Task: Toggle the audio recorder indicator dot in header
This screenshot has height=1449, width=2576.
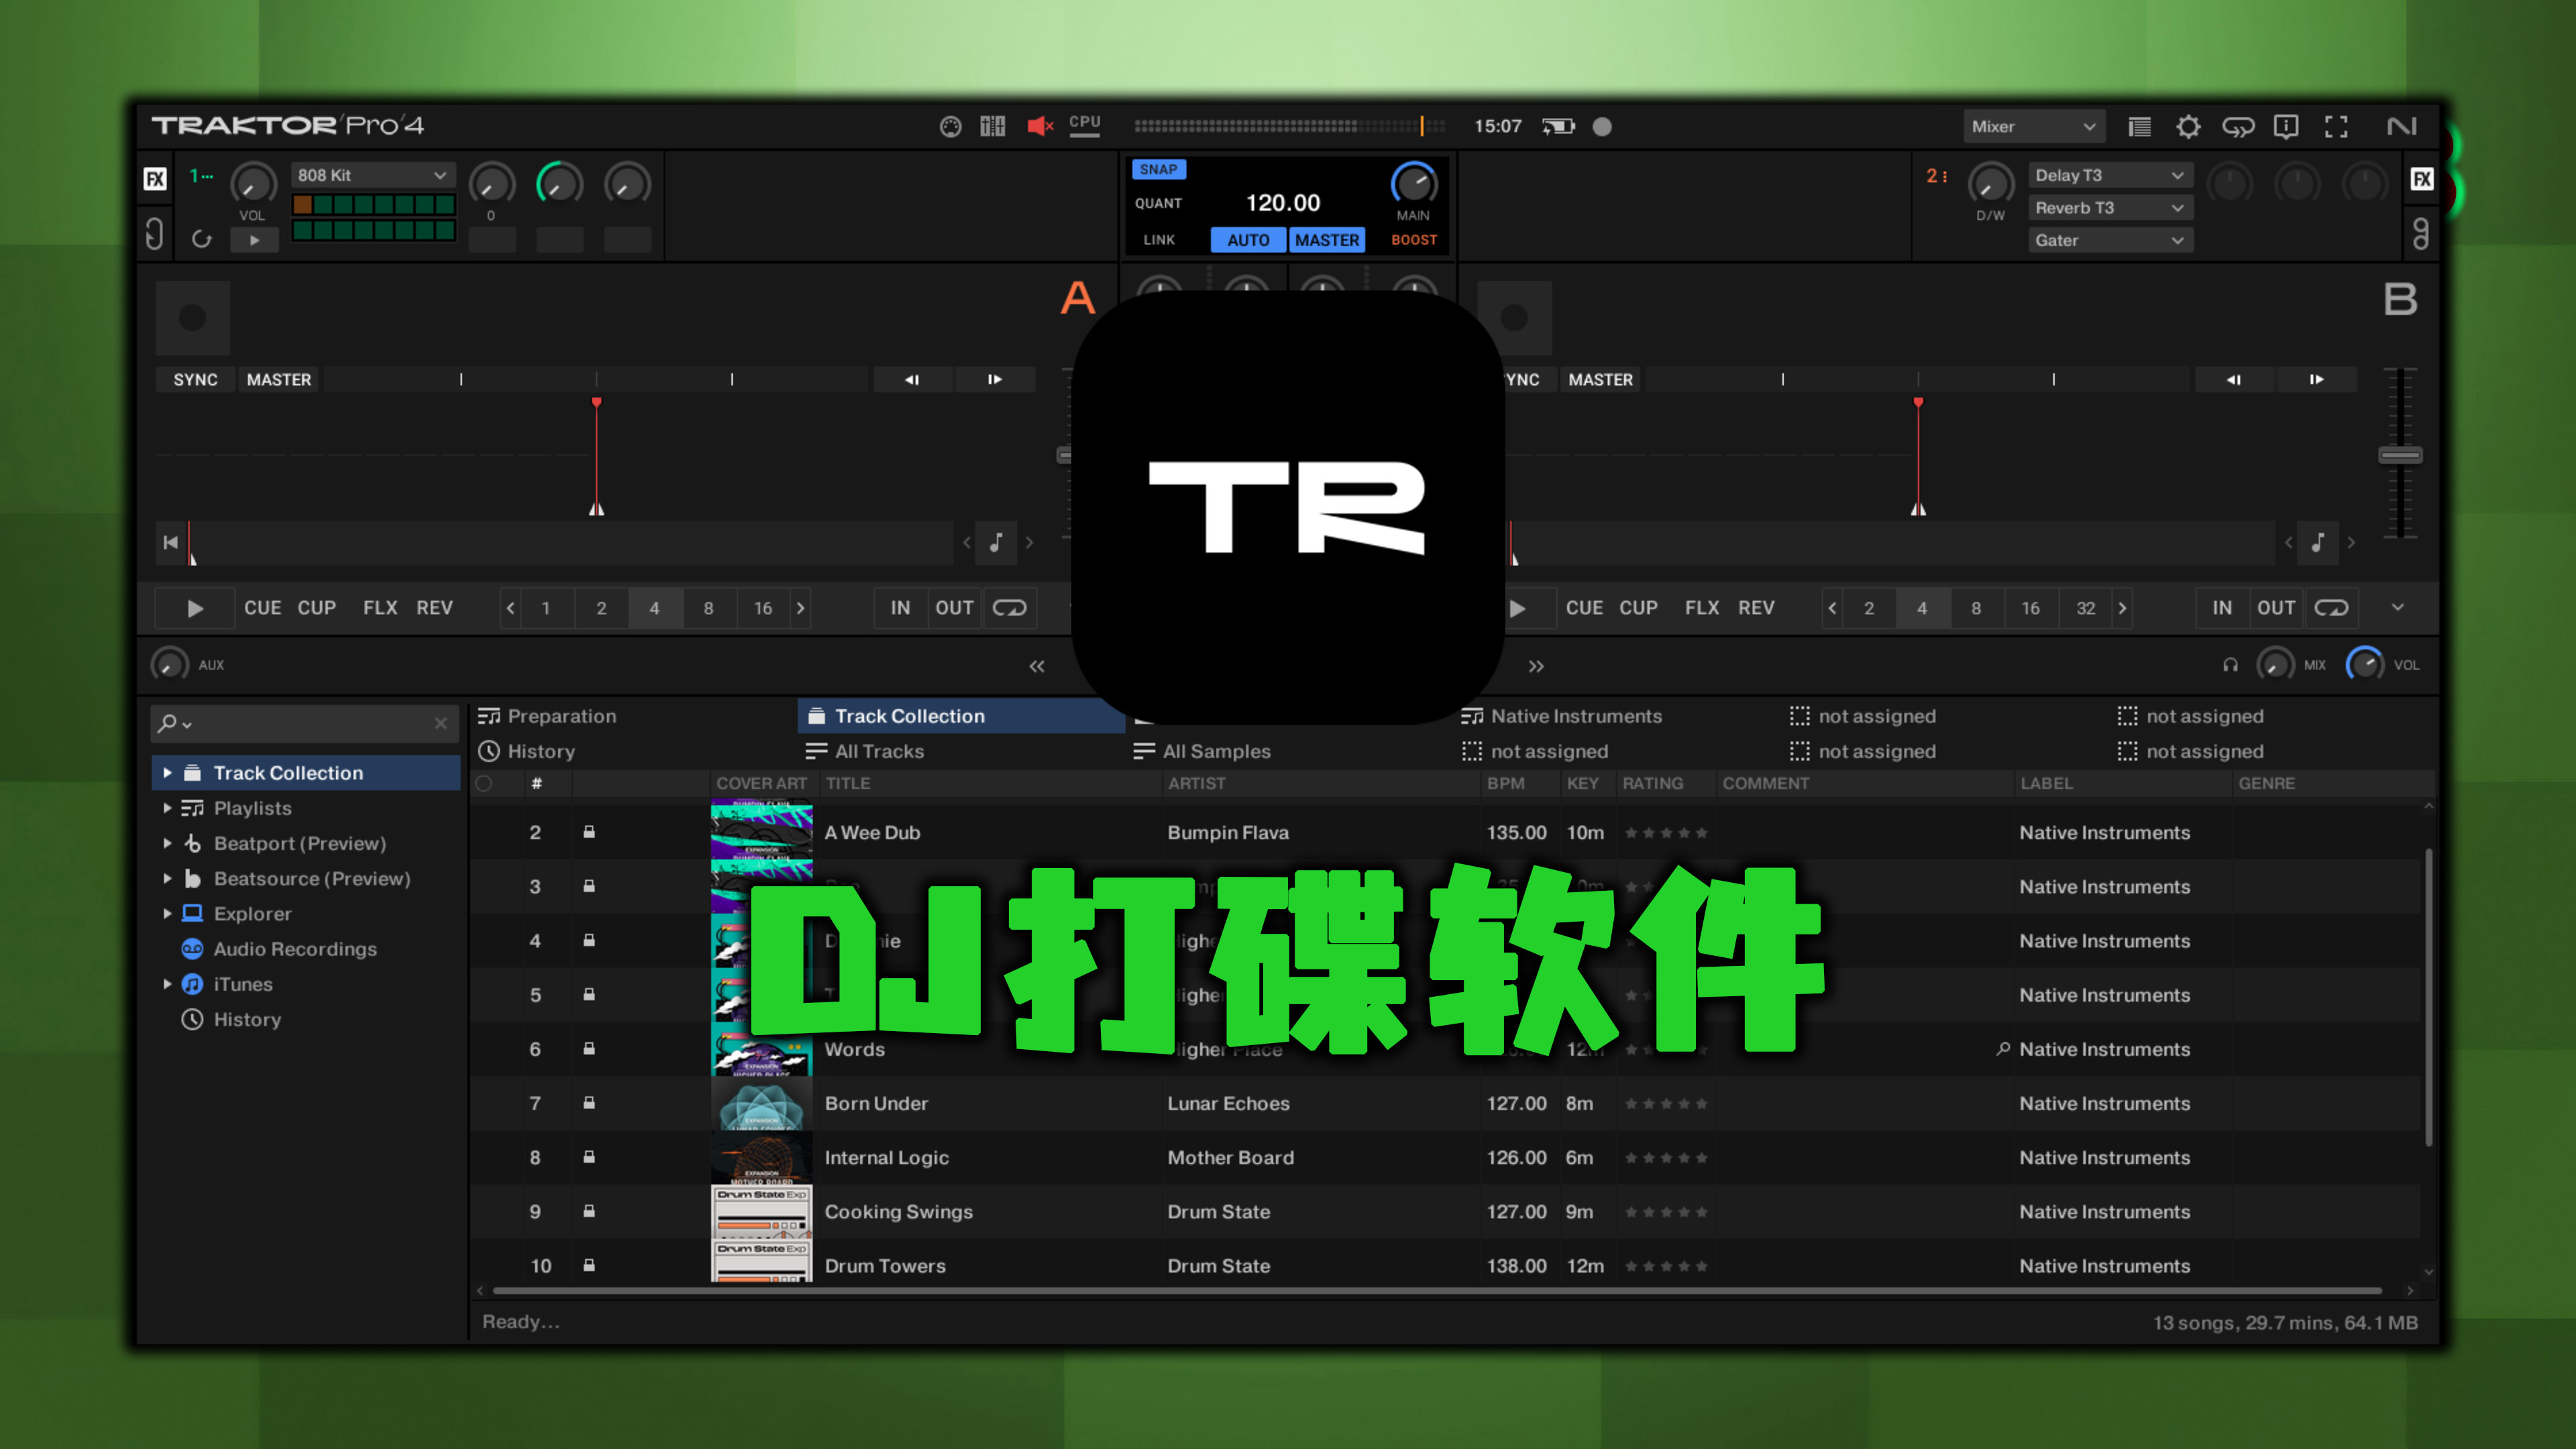Action: (x=1602, y=126)
